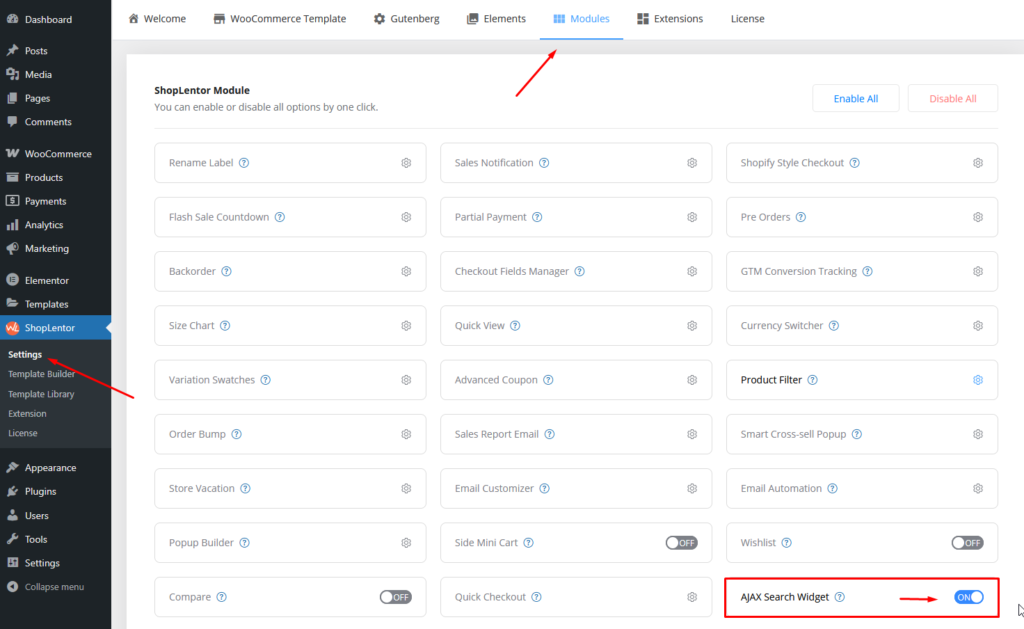The height and width of the screenshot is (629, 1024).
Task: Open WooCommerce menu in sidebar
Action: [x=56, y=153]
